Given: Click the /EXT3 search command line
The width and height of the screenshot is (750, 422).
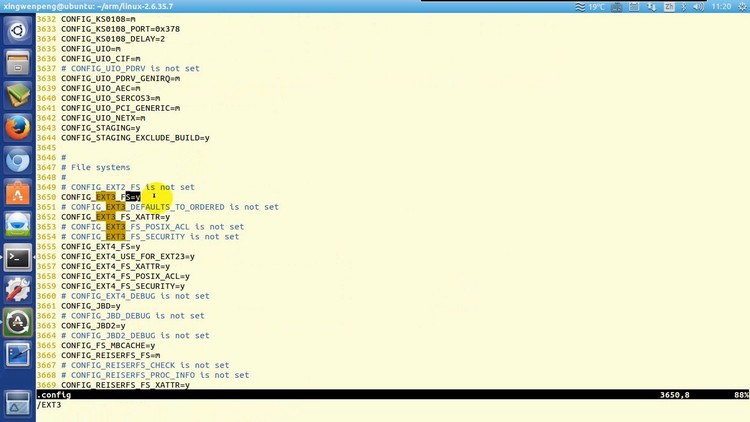Looking at the screenshot, I should [49, 405].
